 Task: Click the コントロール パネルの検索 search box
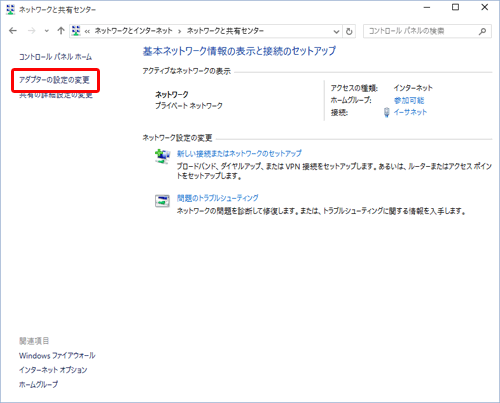(x=427, y=31)
